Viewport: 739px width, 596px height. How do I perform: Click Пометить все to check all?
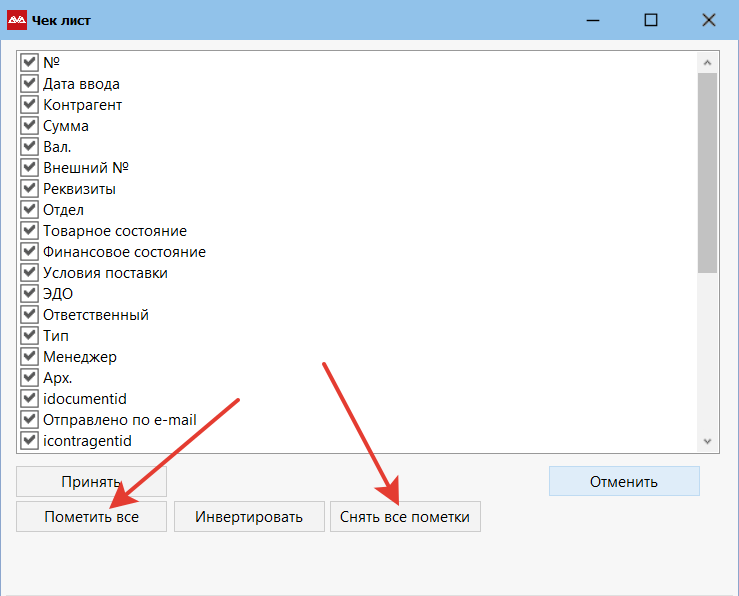pos(91,517)
